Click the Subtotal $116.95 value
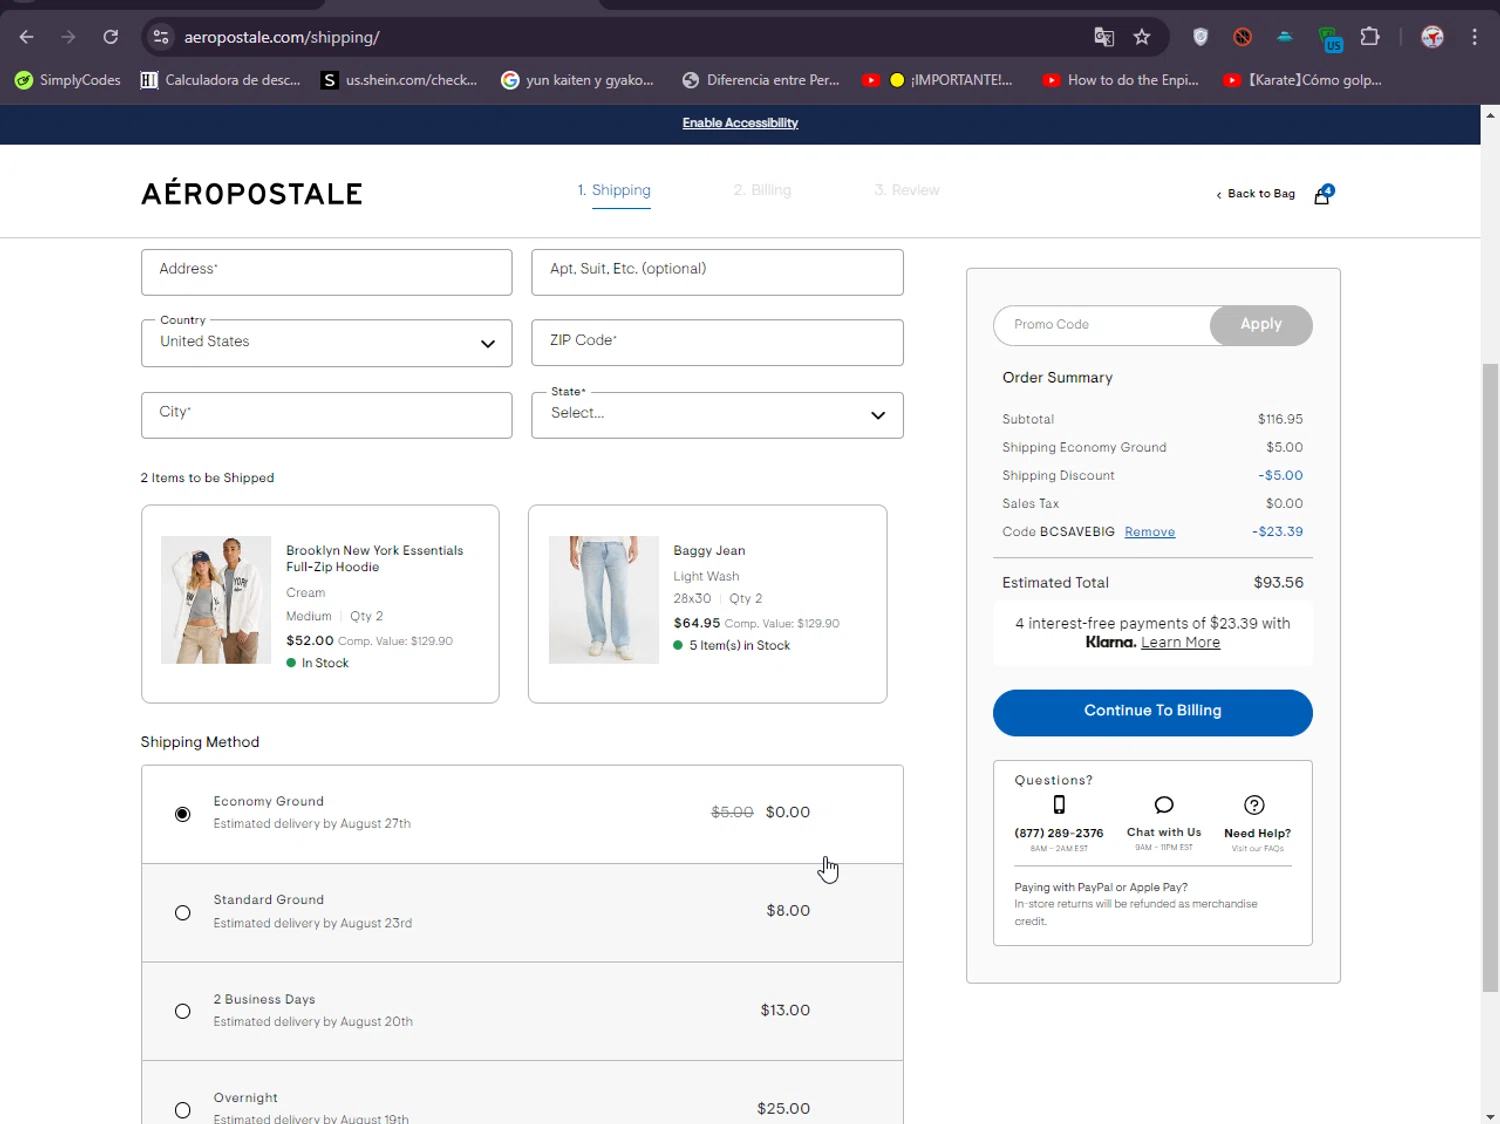Screen dimensions: 1500x1124 pos(1280,420)
